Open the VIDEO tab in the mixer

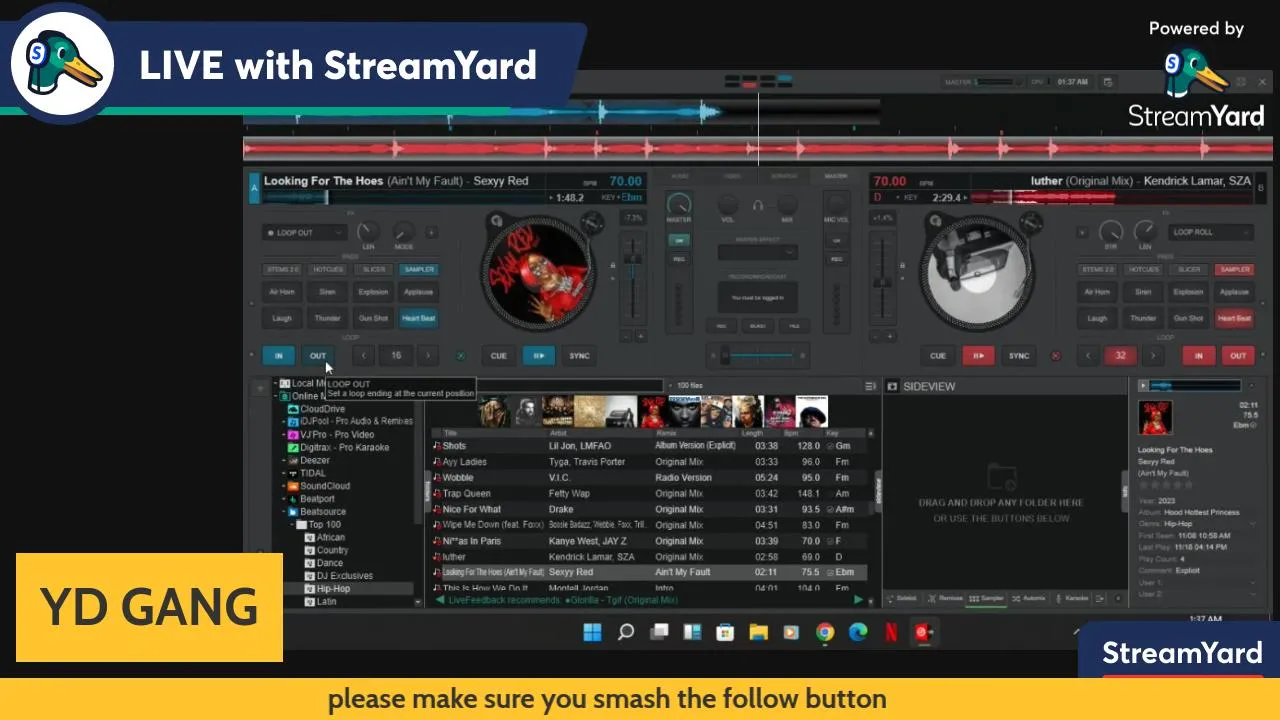pyautogui.click(x=732, y=176)
